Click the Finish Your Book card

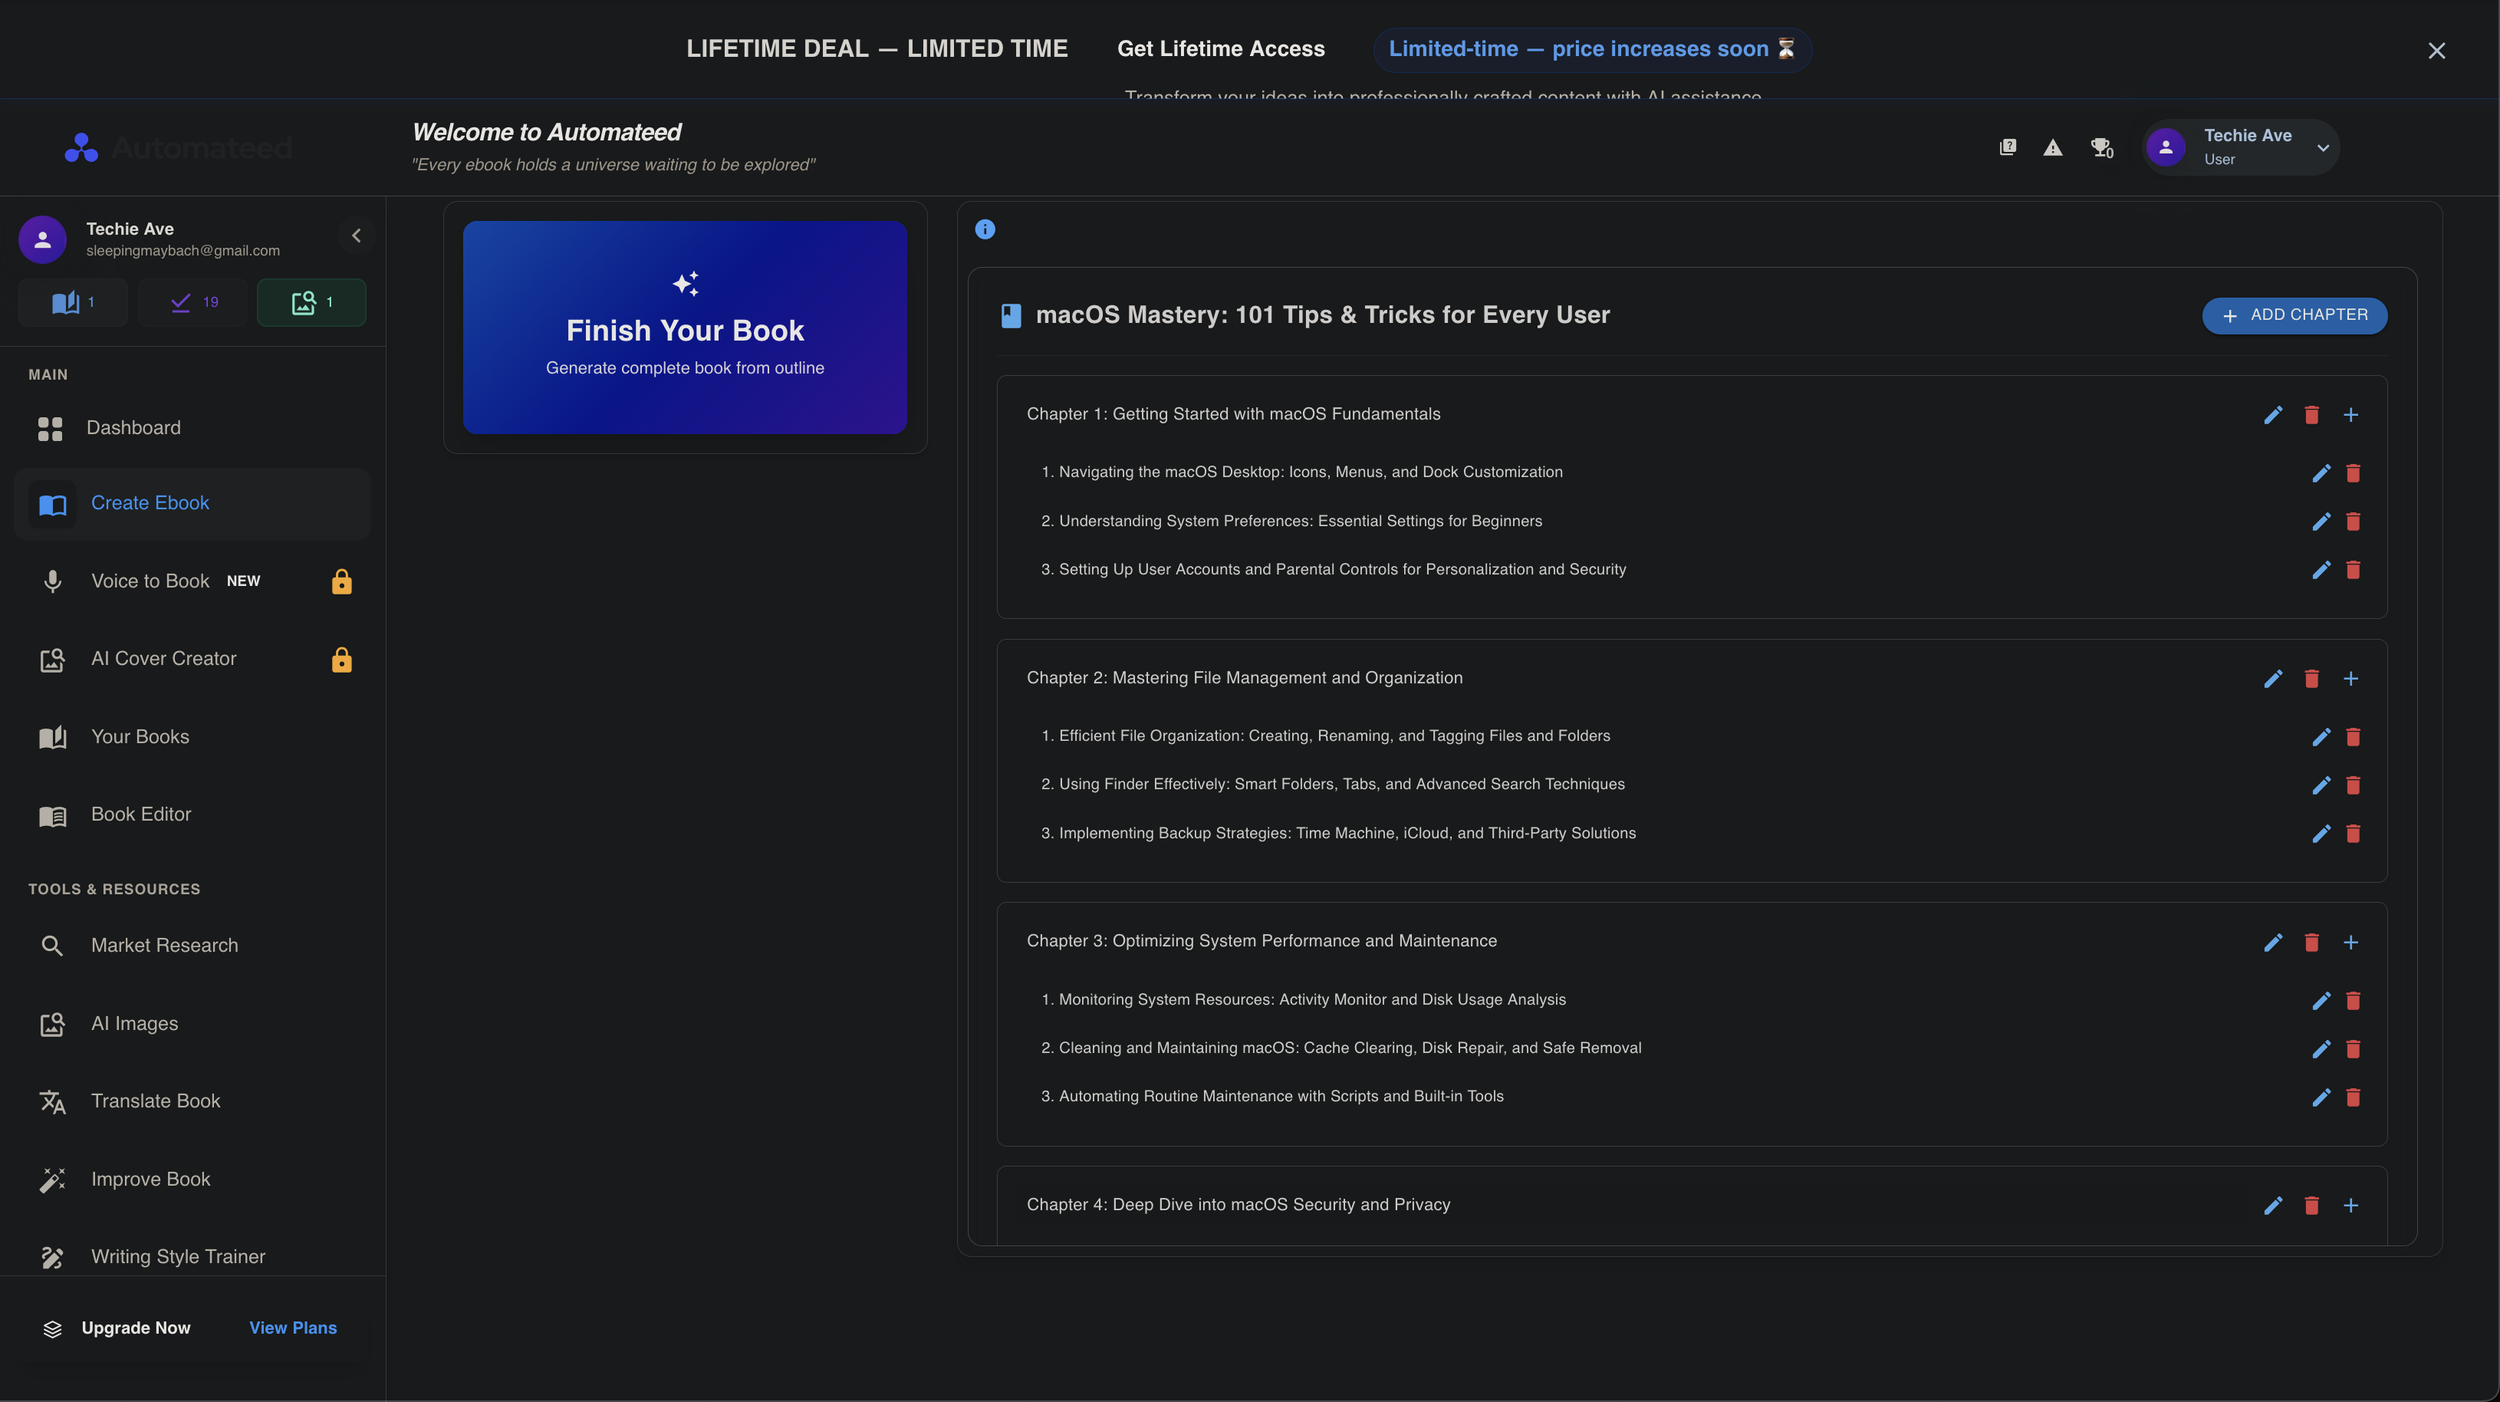pos(685,328)
